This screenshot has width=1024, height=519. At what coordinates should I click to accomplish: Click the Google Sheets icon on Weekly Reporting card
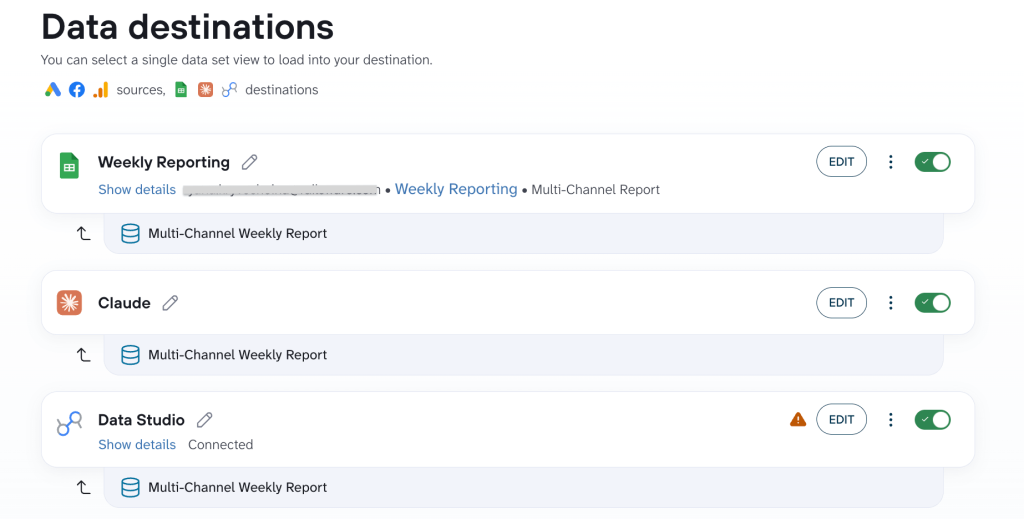click(69, 166)
